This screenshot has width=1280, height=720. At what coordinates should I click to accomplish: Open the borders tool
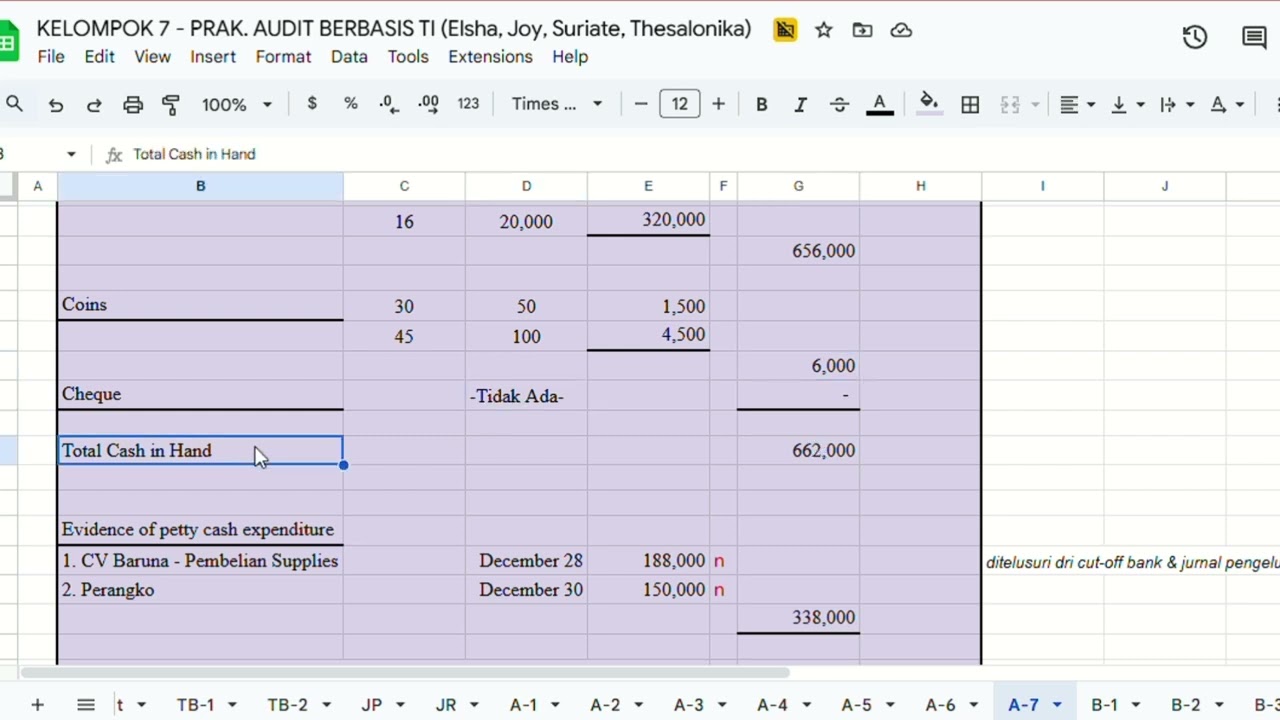[970, 104]
